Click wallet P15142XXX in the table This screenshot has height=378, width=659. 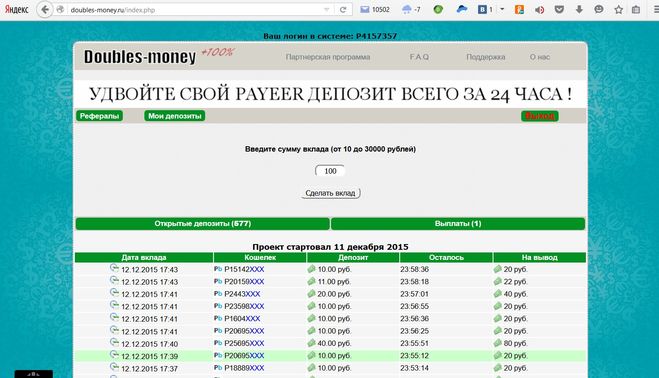pyautogui.click(x=244, y=269)
